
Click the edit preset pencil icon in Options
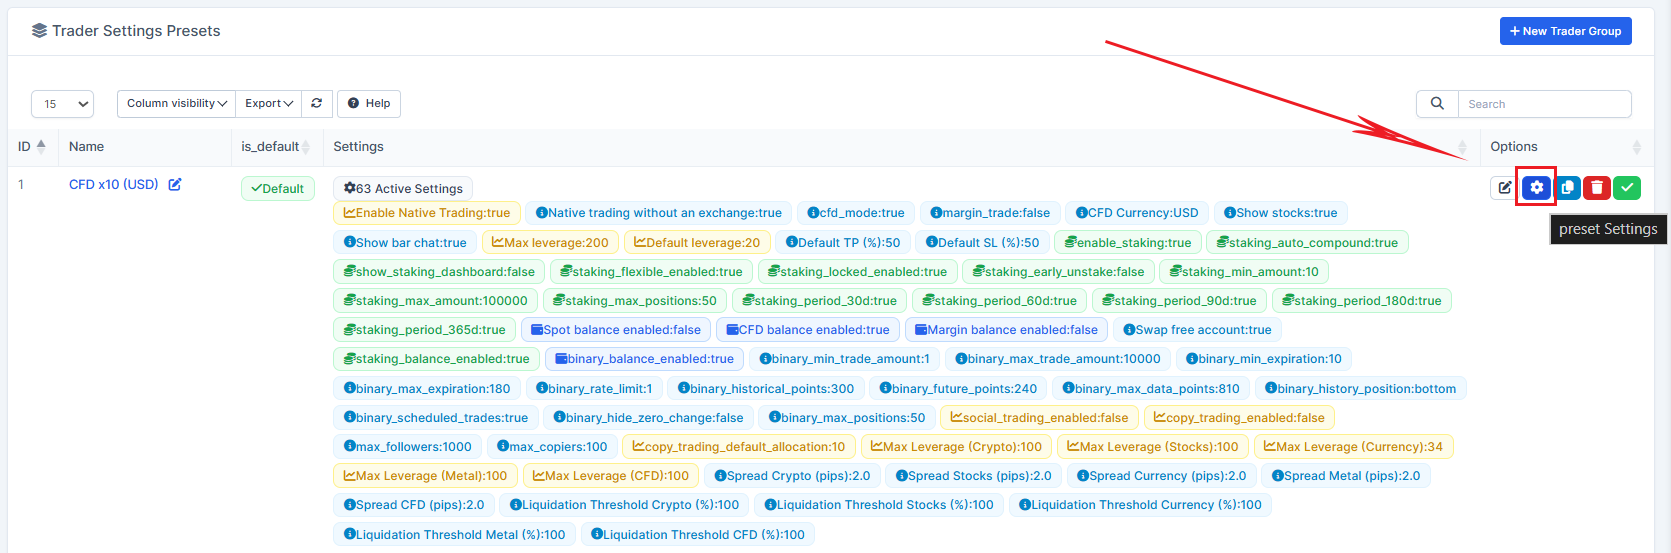click(1504, 187)
